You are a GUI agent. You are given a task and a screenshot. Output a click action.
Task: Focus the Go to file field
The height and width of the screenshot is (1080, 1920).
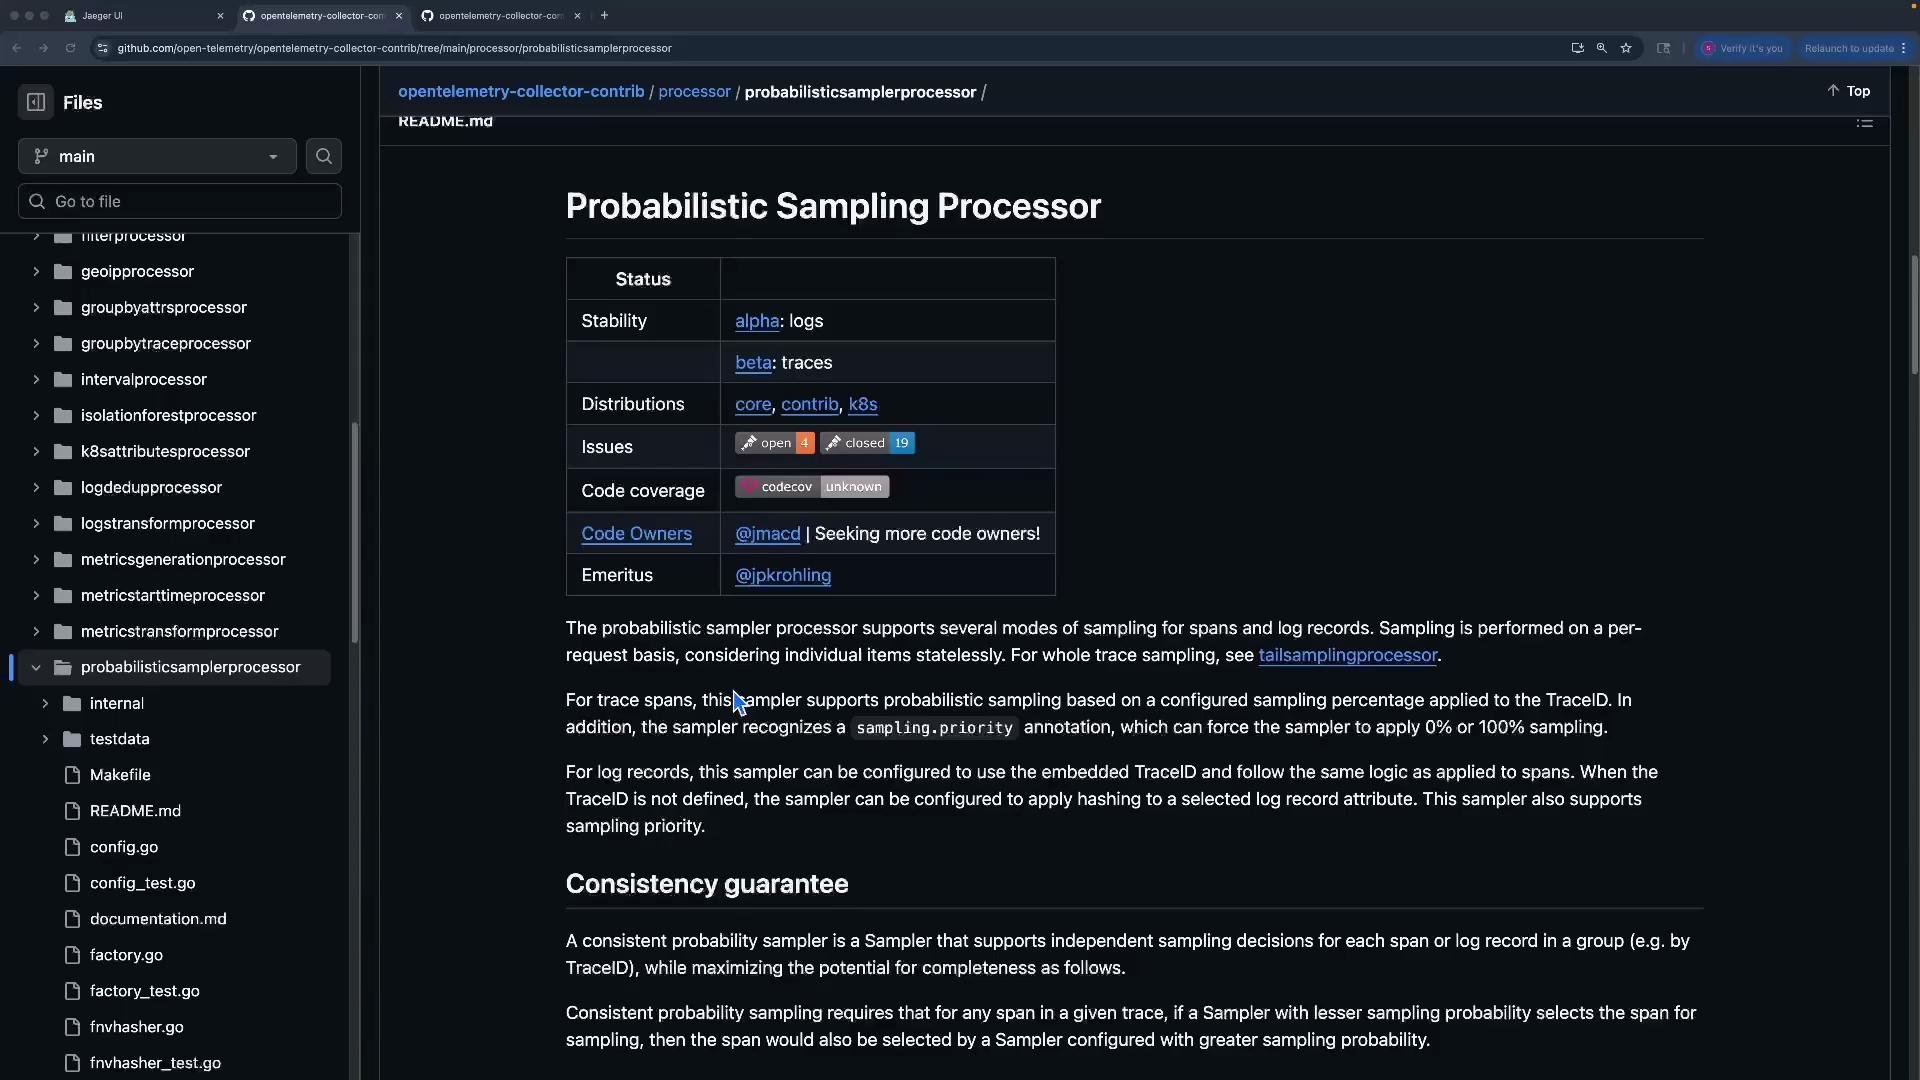coord(180,201)
